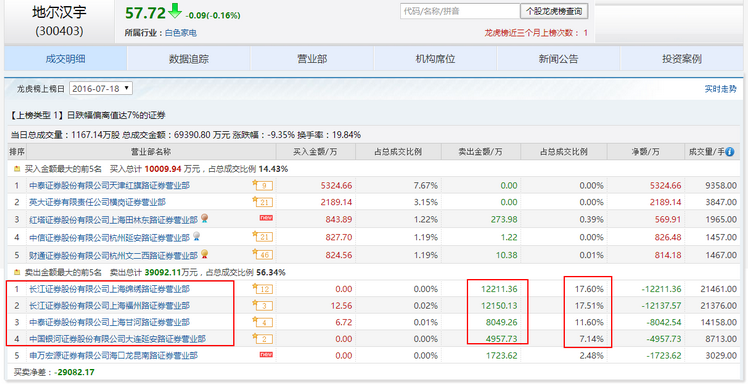Click the star badge 12 in 长江证券上海锦绣路 row

pos(262,289)
